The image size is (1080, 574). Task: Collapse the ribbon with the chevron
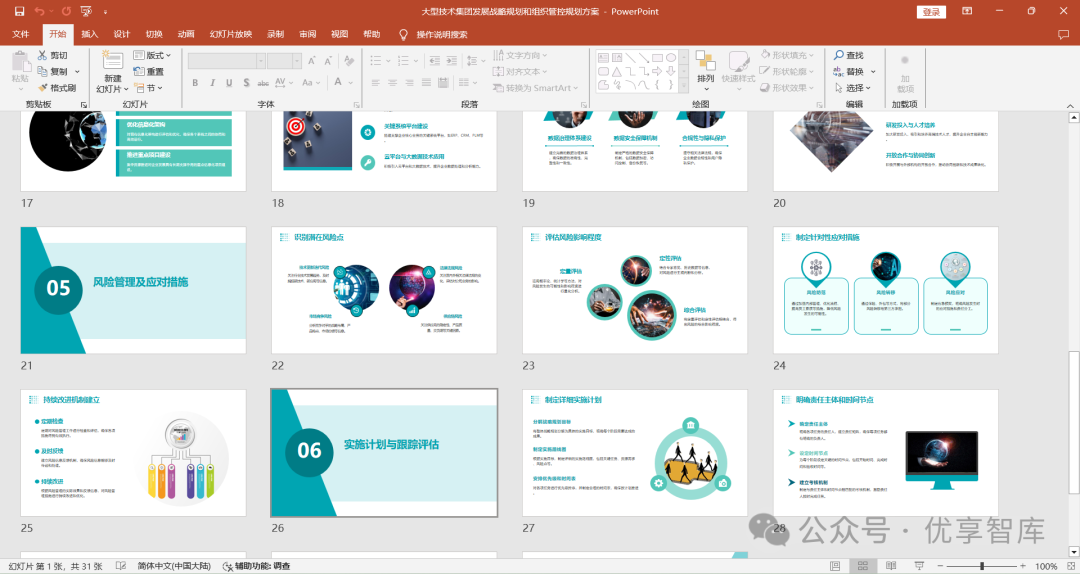point(1070,105)
